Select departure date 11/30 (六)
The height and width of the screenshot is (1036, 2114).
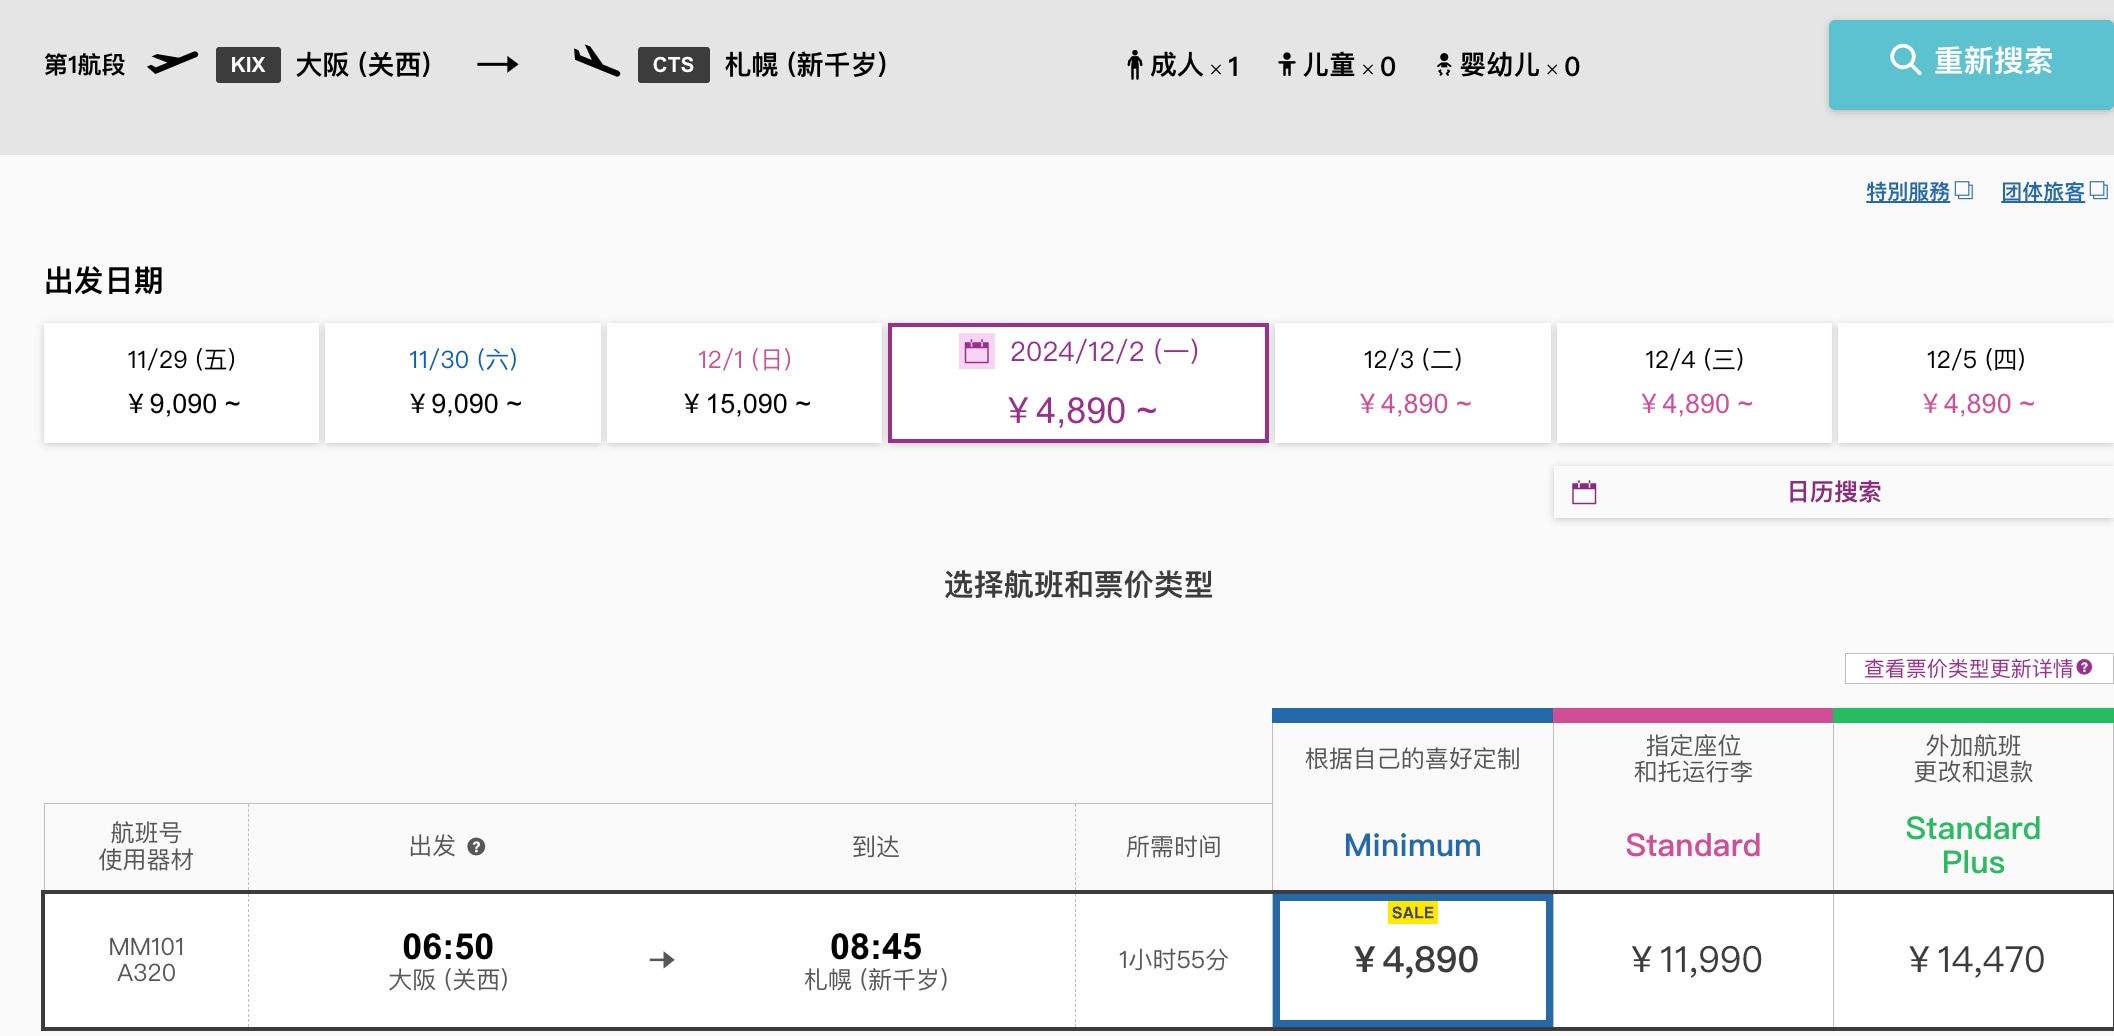point(463,382)
